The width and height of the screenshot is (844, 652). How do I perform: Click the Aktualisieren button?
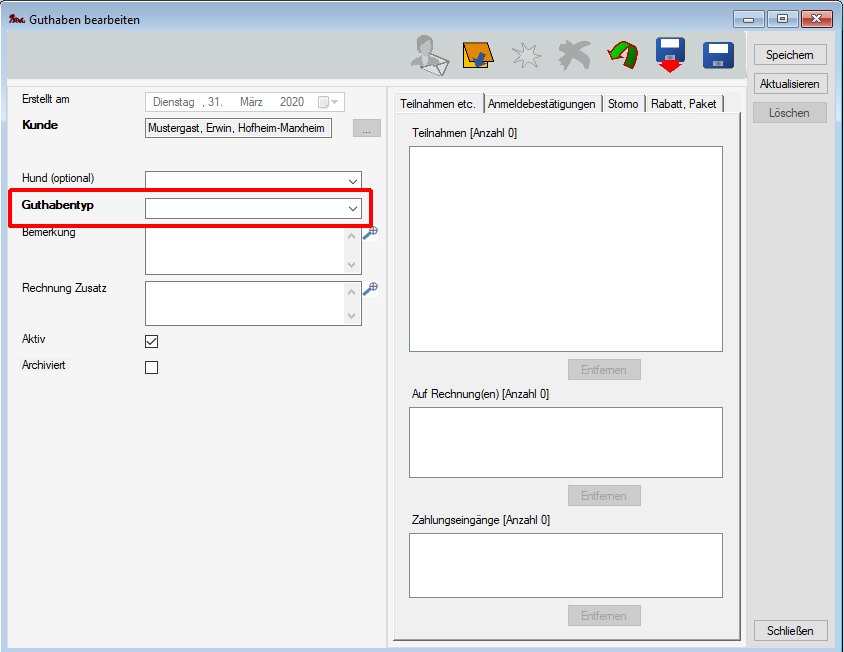[789, 84]
